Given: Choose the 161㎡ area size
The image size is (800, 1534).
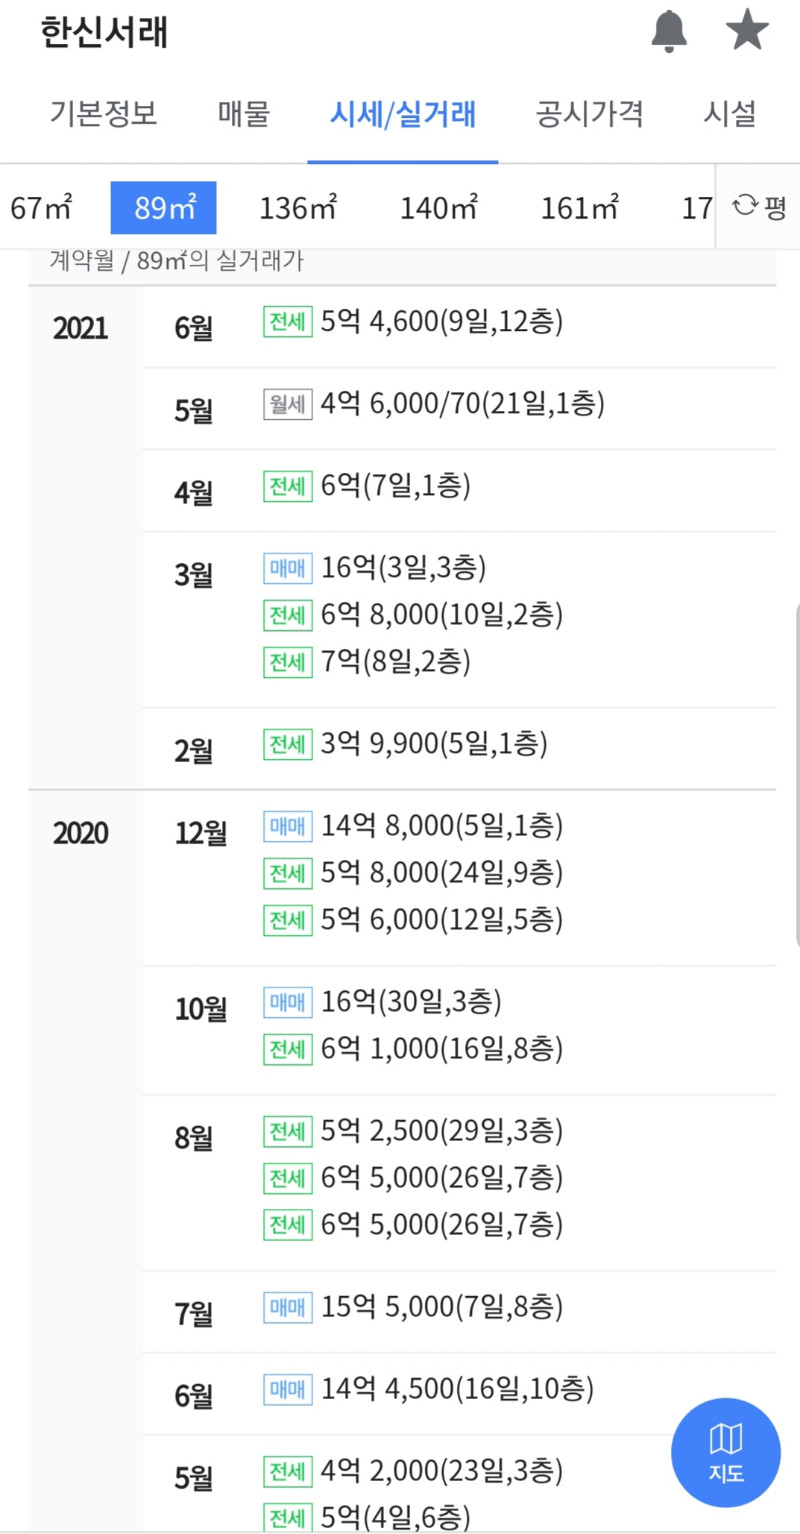Looking at the screenshot, I should pos(580,208).
